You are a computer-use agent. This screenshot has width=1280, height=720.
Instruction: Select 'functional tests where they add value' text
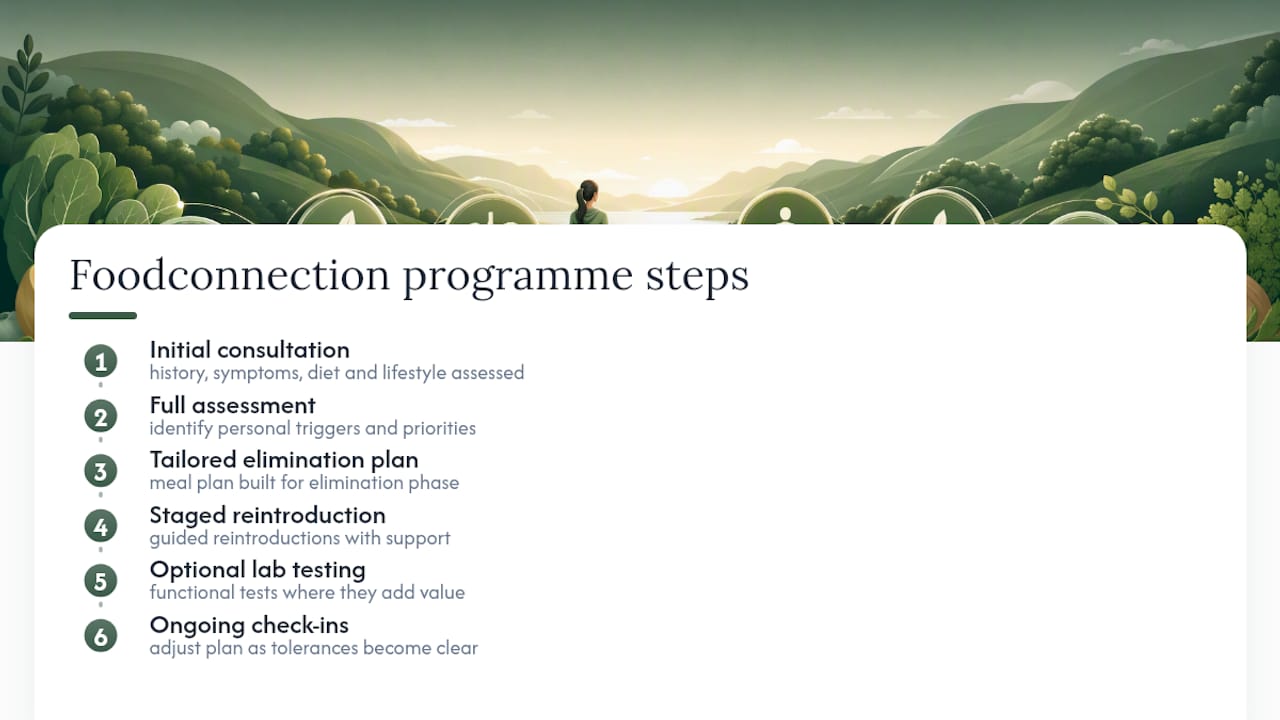[307, 593]
